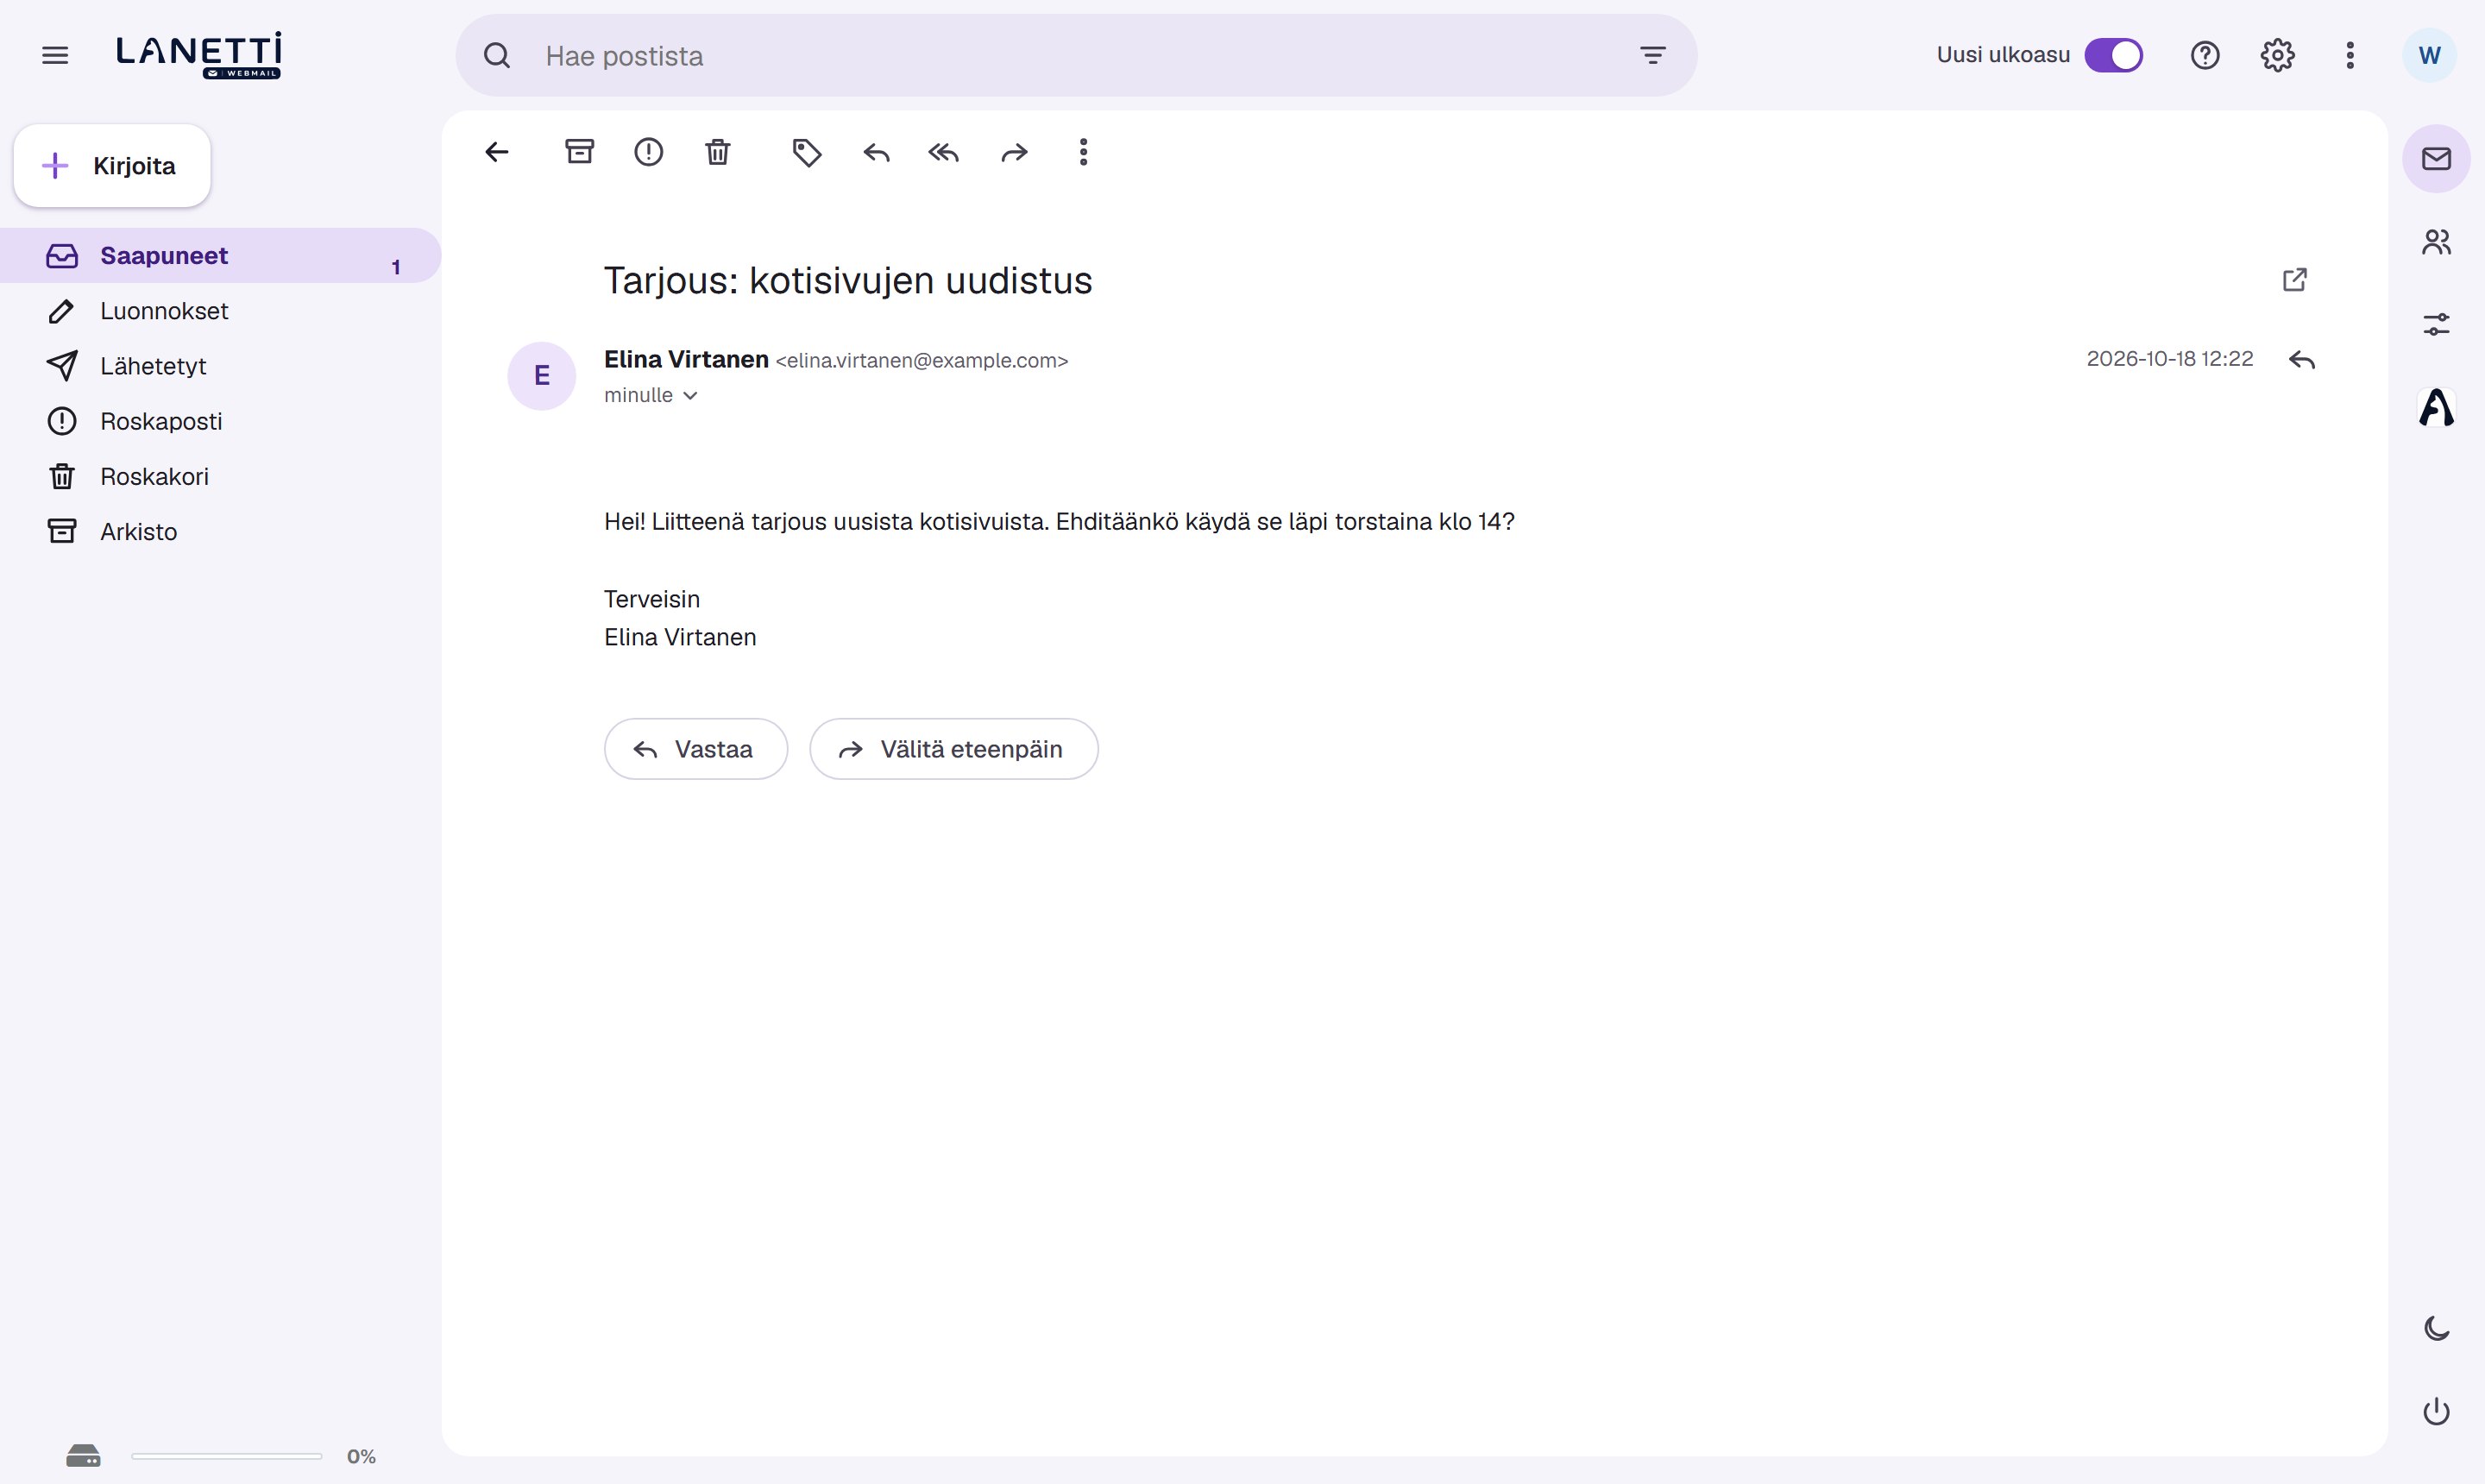2485x1484 pixels.
Task: Open the sliders filter icon in sidebar
Action: (x=2437, y=324)
